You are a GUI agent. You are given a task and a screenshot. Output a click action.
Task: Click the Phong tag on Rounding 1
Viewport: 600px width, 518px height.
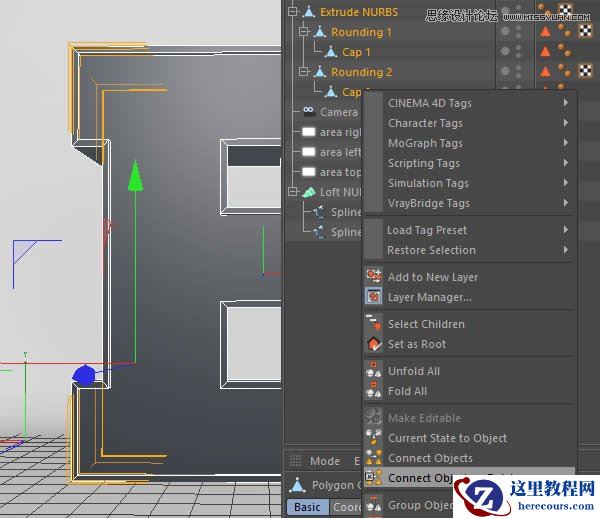(564, 31)
